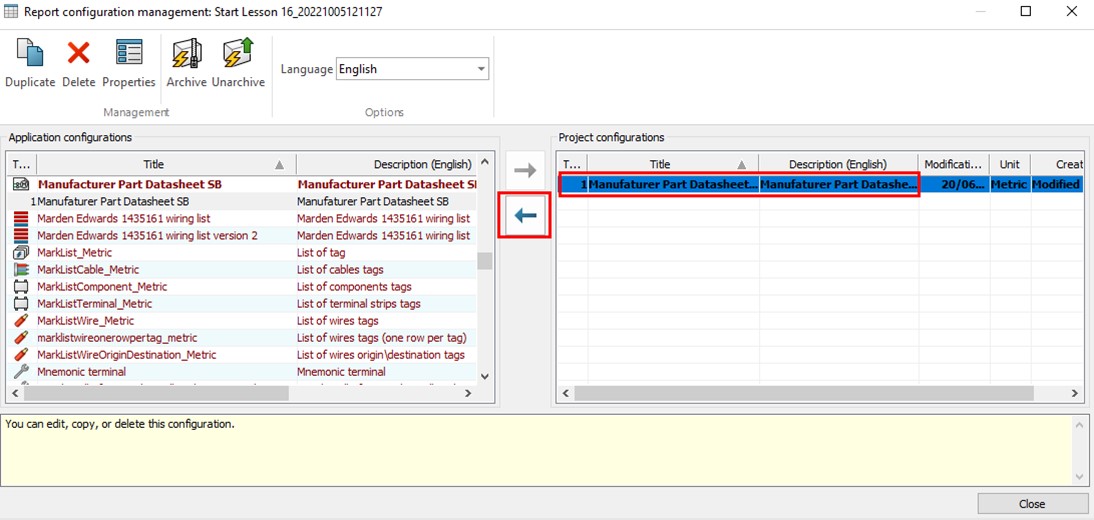Image resolution: width=1094 pixels, height=520 pixels.
Task: Select Marden Edwards 1435161 wiring list version 2
Action: point(147,236)
